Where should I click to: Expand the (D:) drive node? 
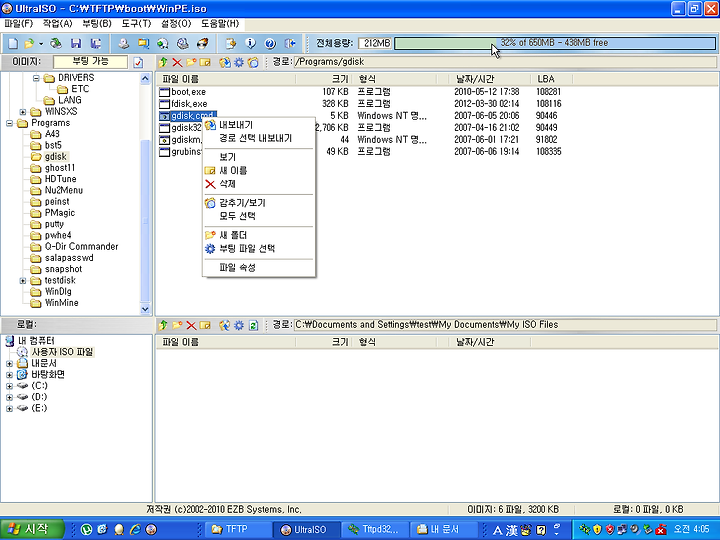pos(9,397)
